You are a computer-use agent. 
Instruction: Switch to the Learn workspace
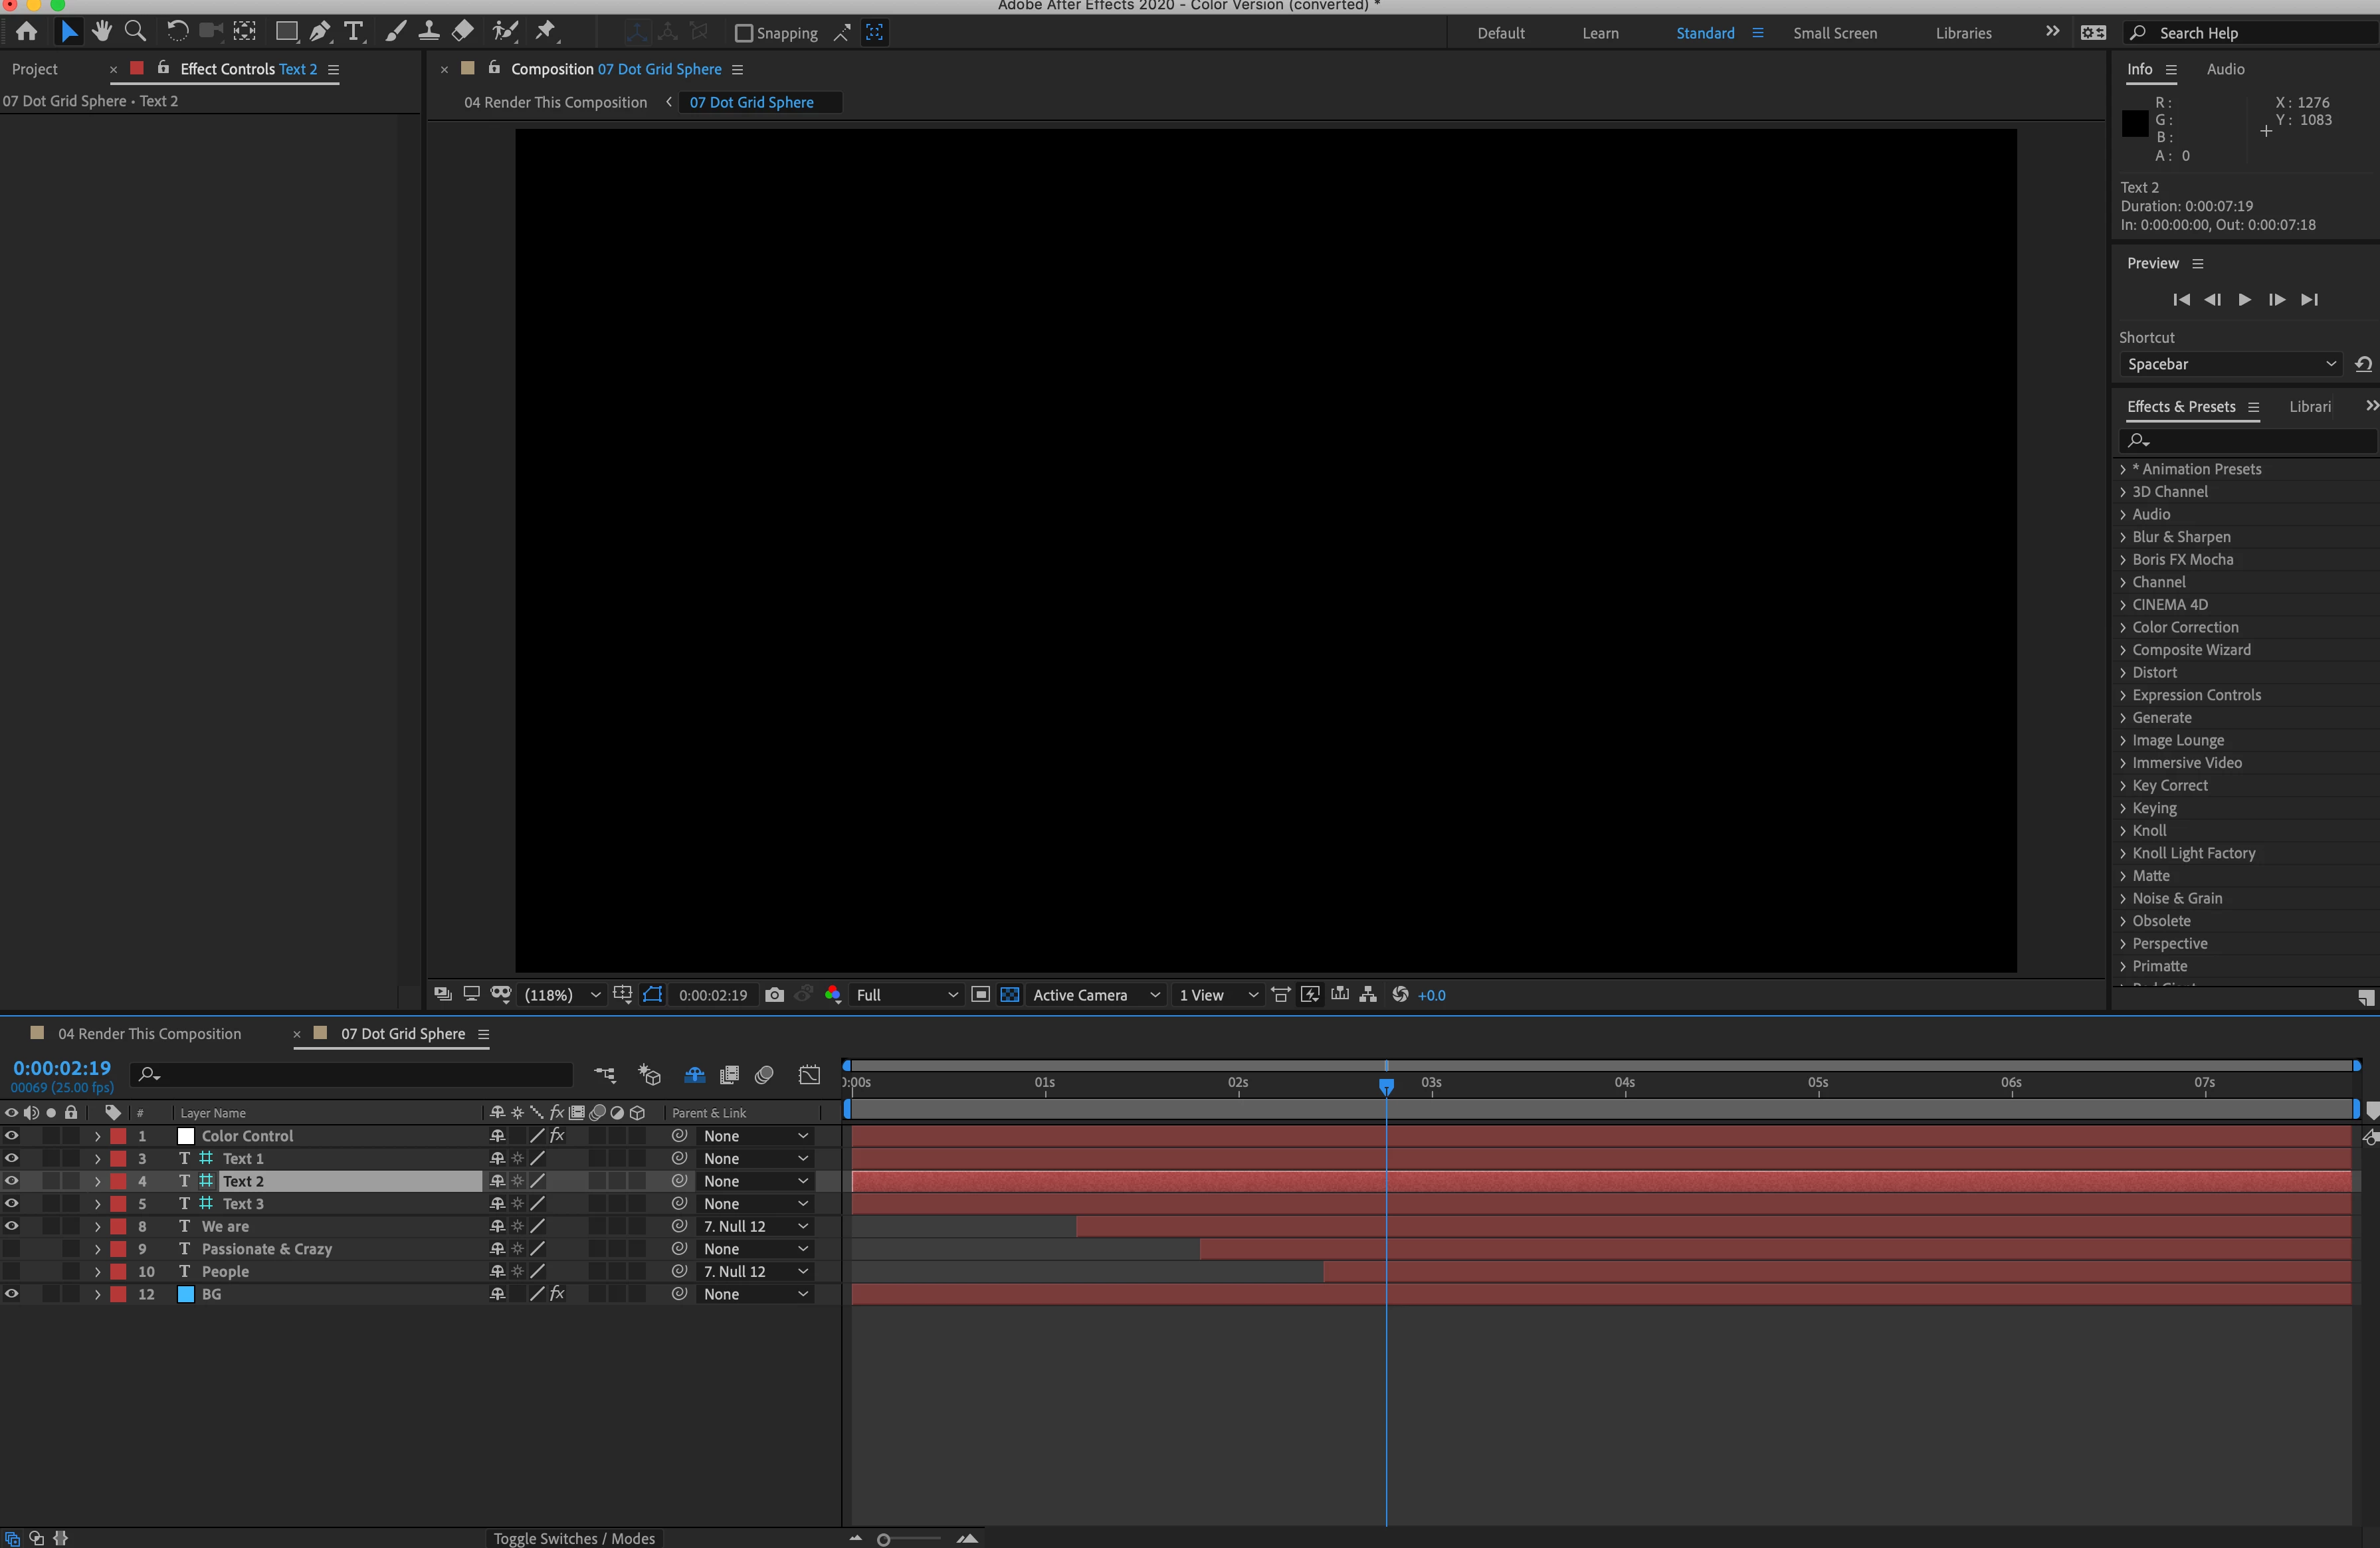point(1600,33)
